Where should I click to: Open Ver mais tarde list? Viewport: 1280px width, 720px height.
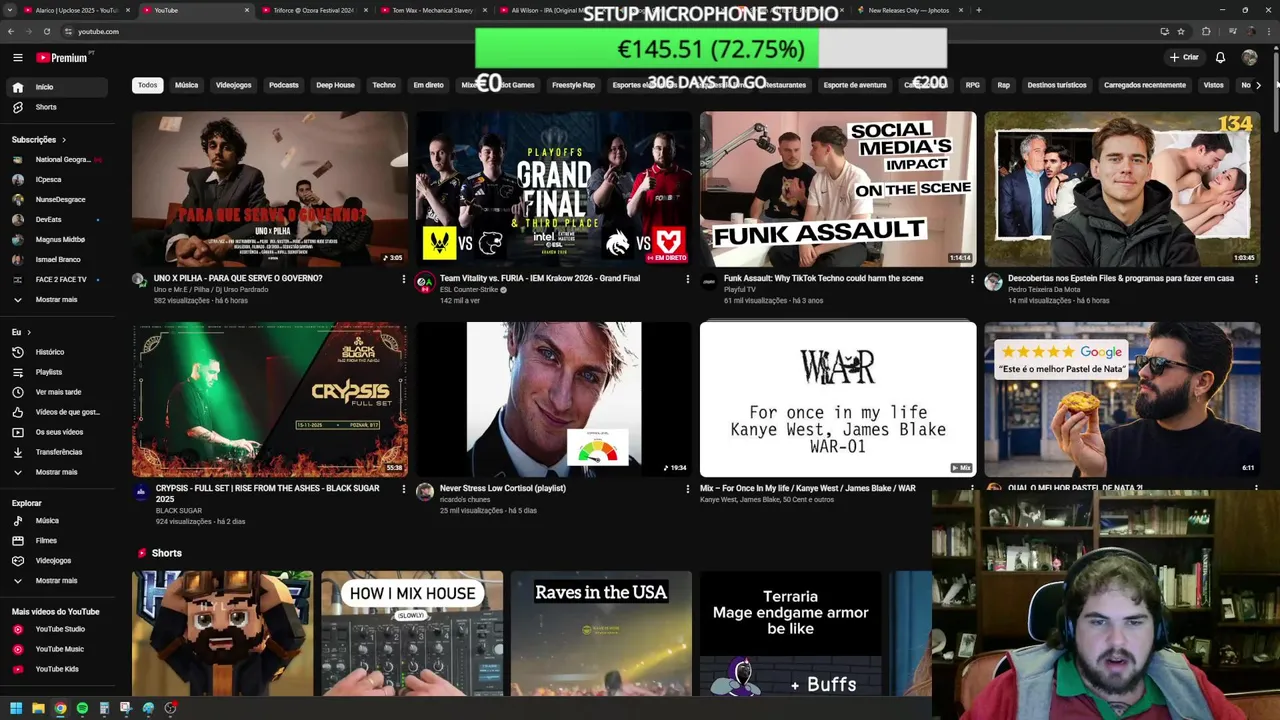(x=55, y=392)
